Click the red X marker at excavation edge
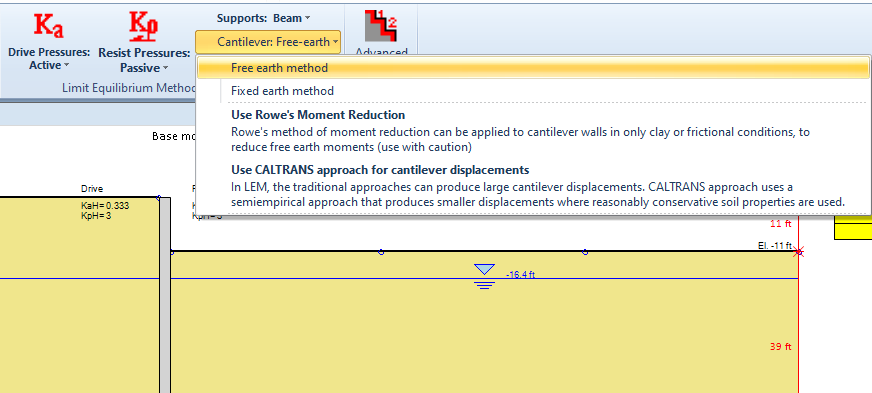Viewport: 872px width, 393px height. (799, 252)
